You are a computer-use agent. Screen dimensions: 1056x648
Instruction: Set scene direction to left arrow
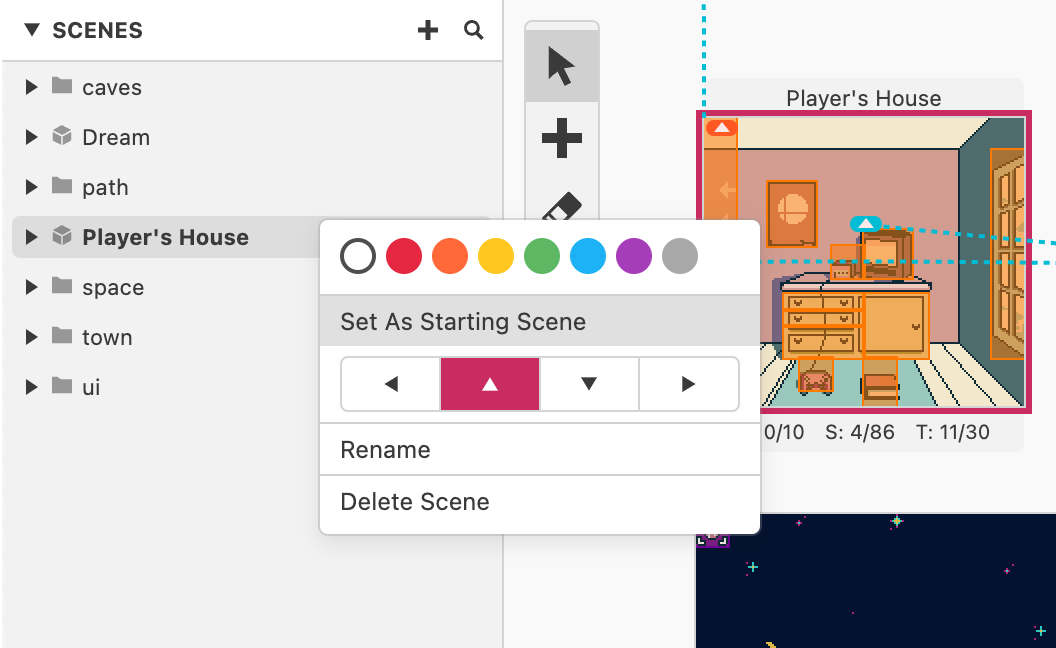click(x=391, y=384)
